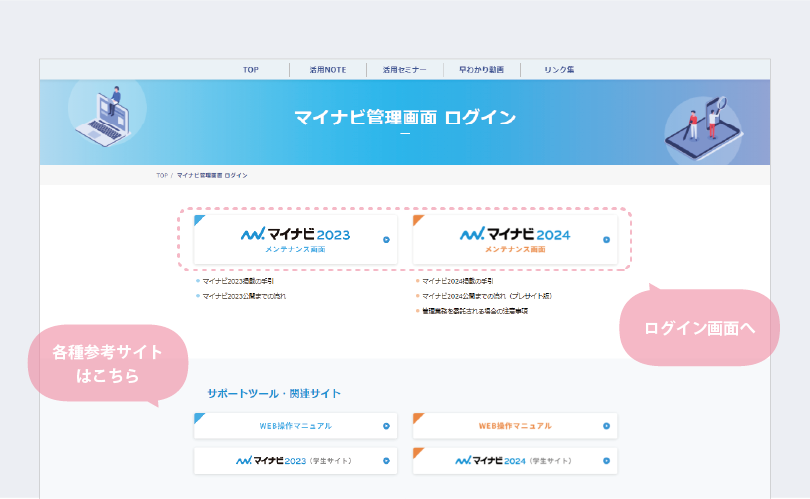Open the blue WEB操作マニュアル button

[295, 426]
